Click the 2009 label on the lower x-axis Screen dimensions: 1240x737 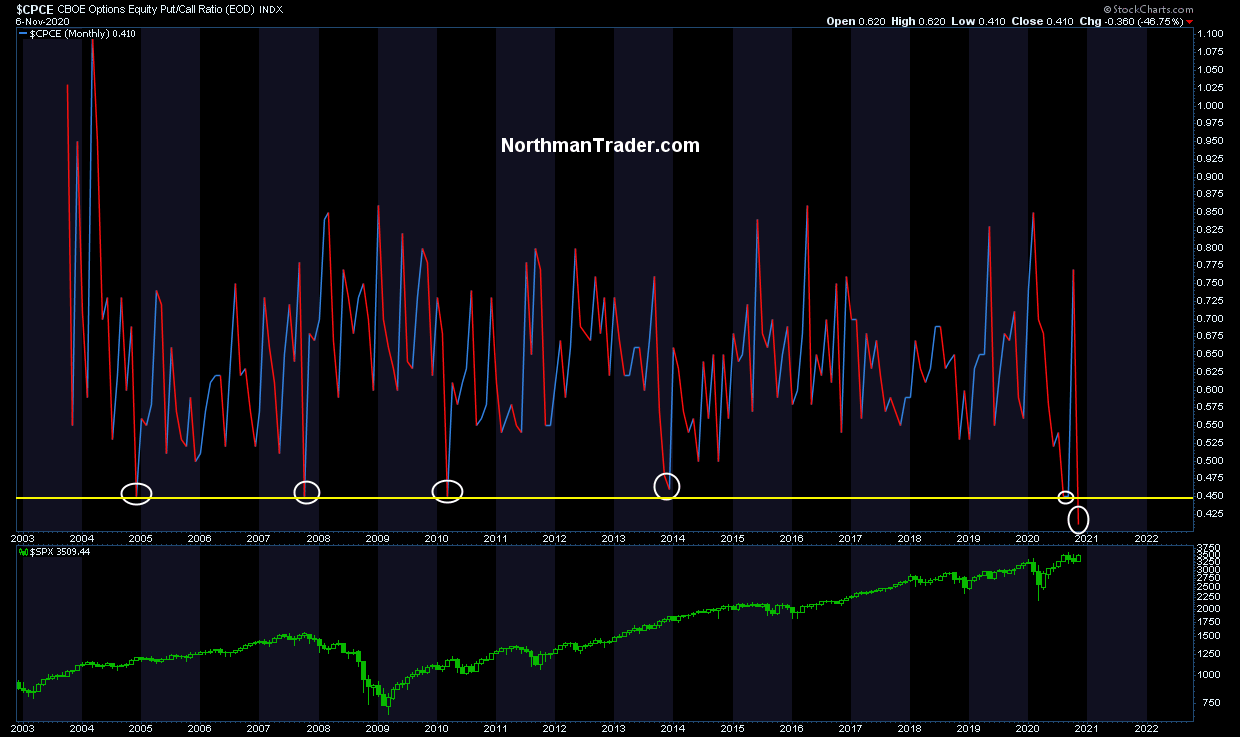coord(377,729)
